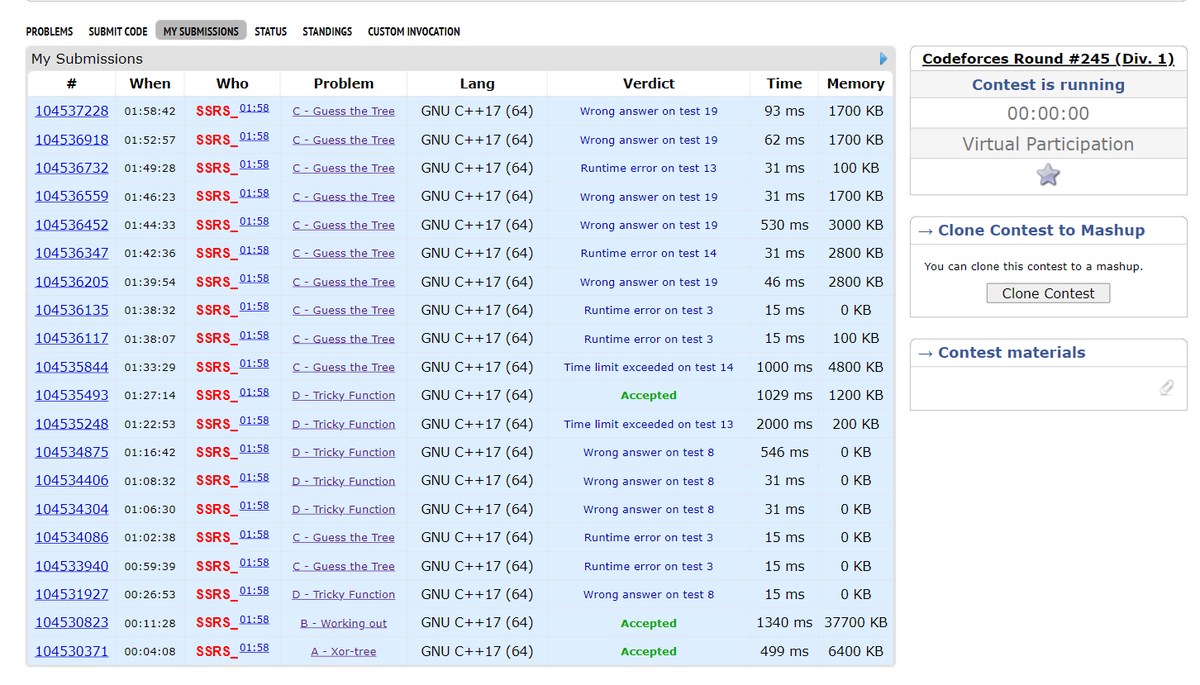
Task: Click Accepted verdict for D - Tricky Function
Action: tap(648, 395)
